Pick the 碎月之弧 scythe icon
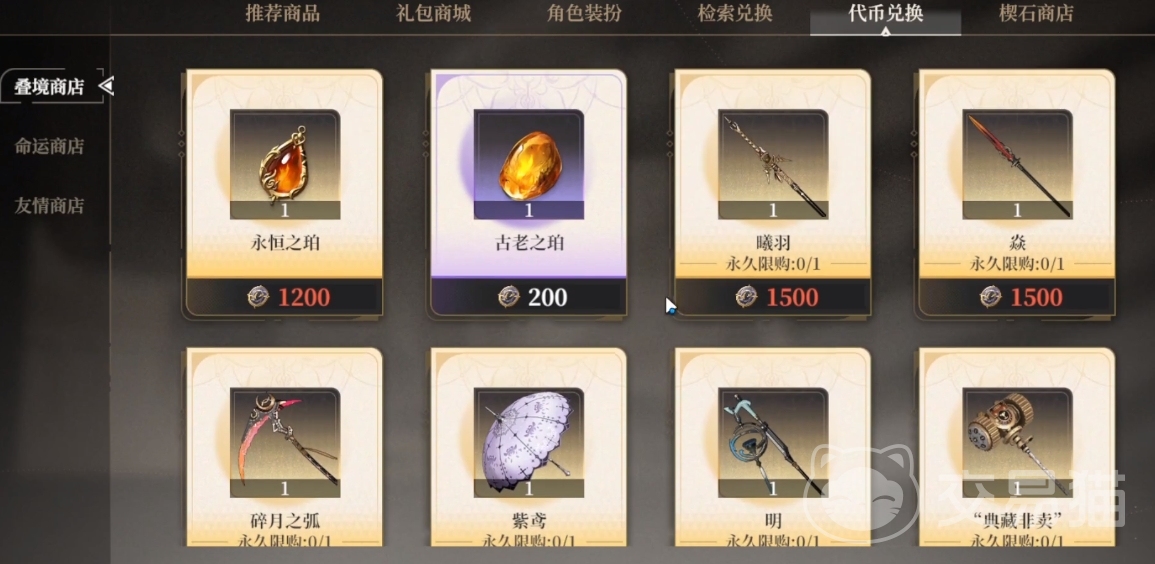Screen dimensions: 1155x564 pyautogui.click(x=284, y=443)
